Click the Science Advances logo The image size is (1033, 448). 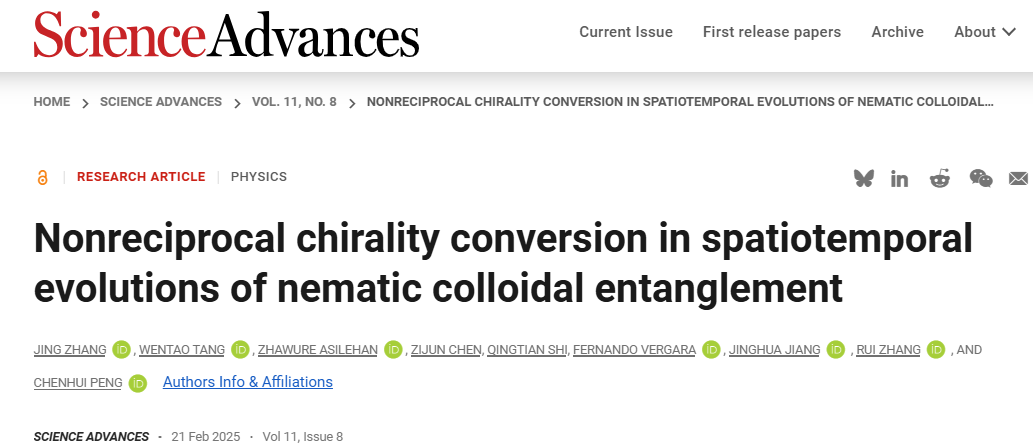tap(226, 34)
